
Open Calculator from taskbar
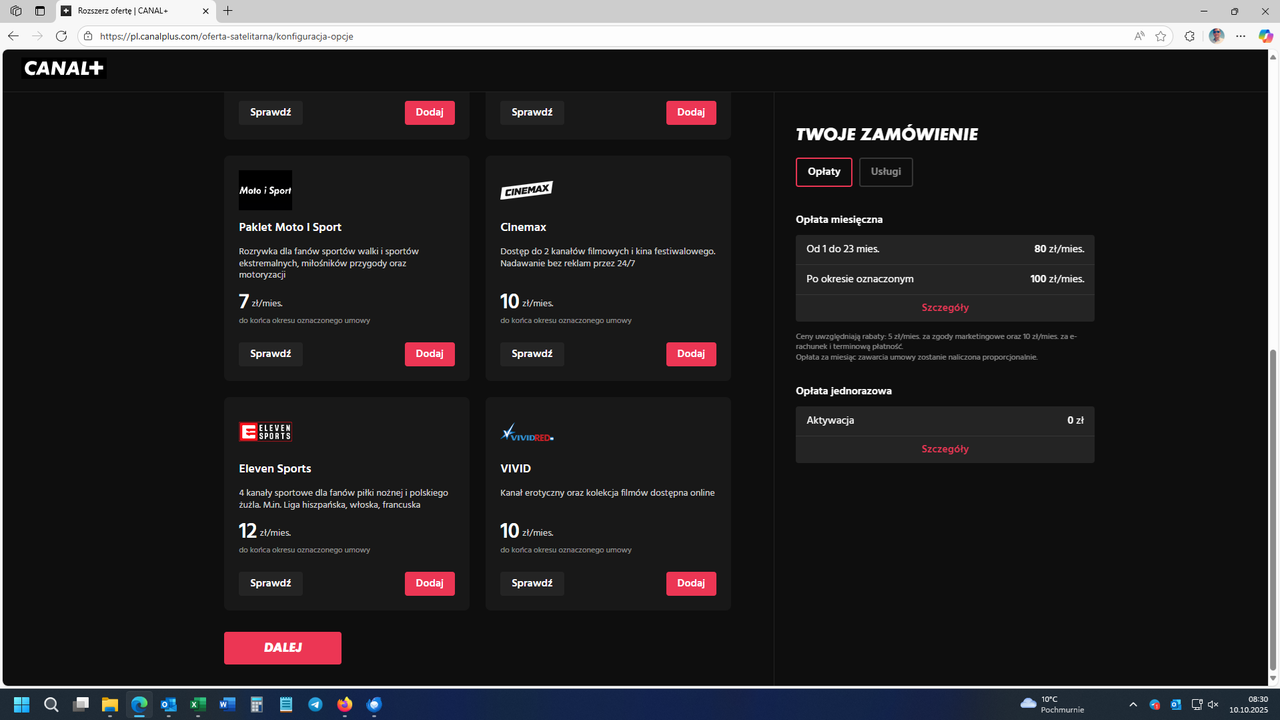coord(257,704)
